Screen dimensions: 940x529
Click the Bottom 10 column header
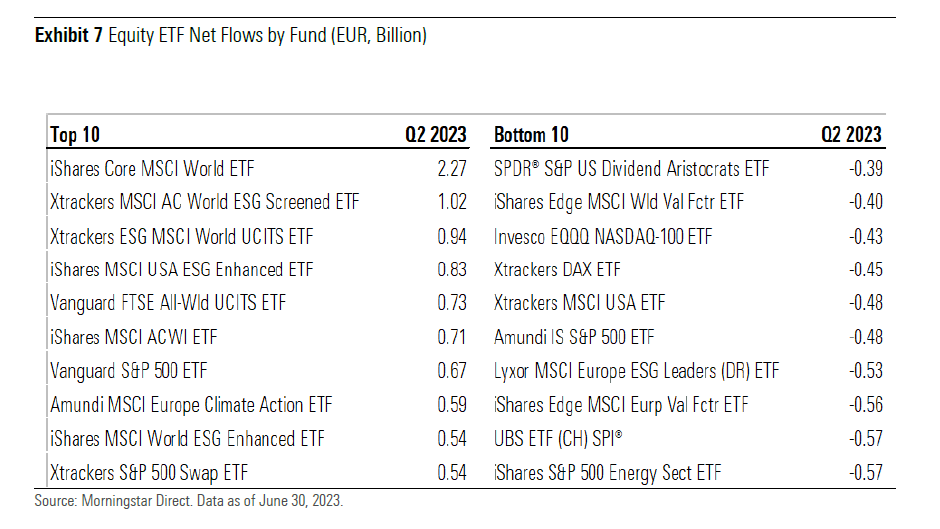click(531, 135)
